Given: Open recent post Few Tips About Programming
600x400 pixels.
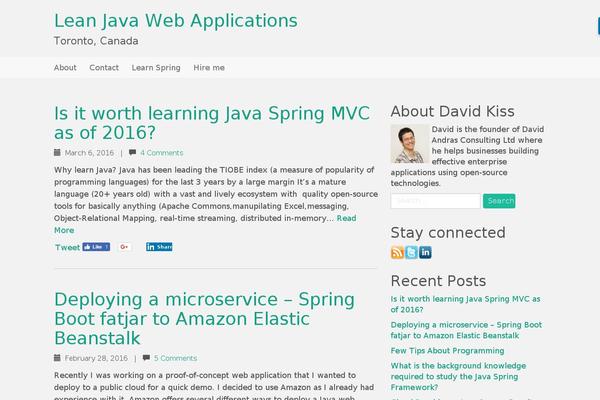Looking at the screenshot, I should [x=447, y=351].
